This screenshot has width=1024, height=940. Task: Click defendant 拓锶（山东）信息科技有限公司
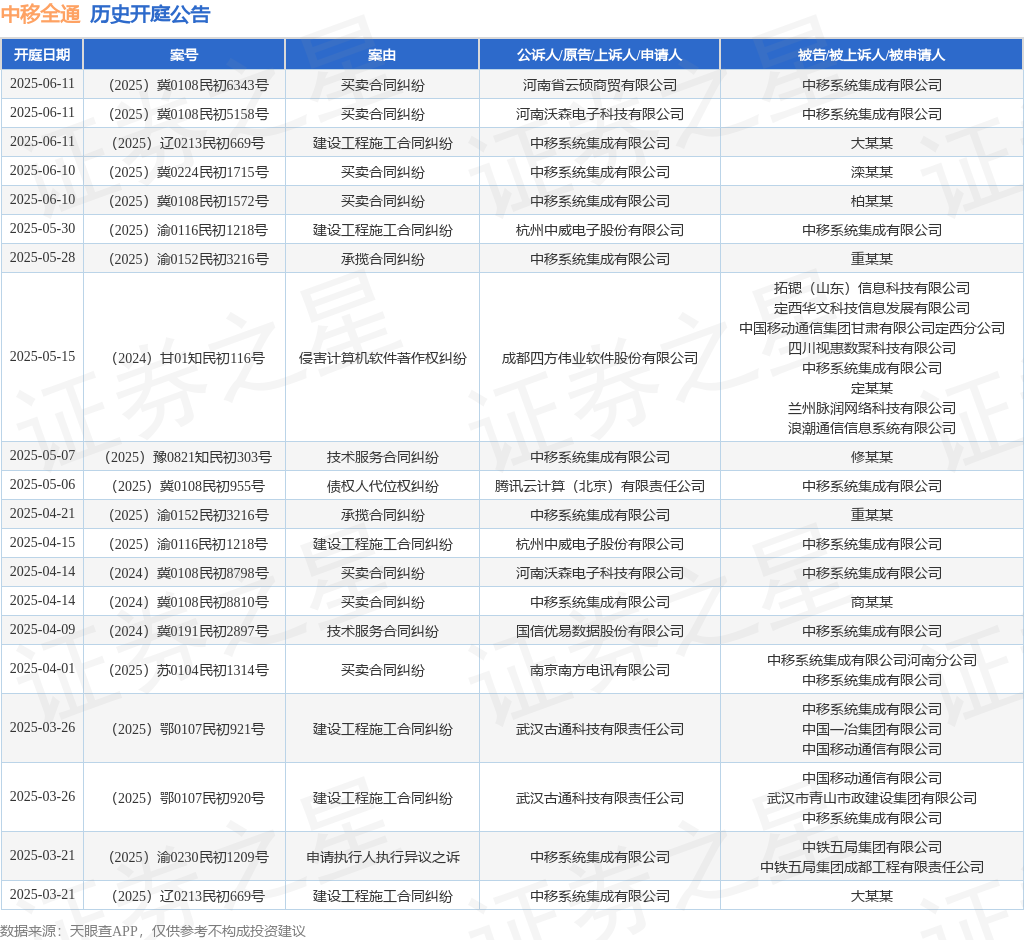(871, 288)
